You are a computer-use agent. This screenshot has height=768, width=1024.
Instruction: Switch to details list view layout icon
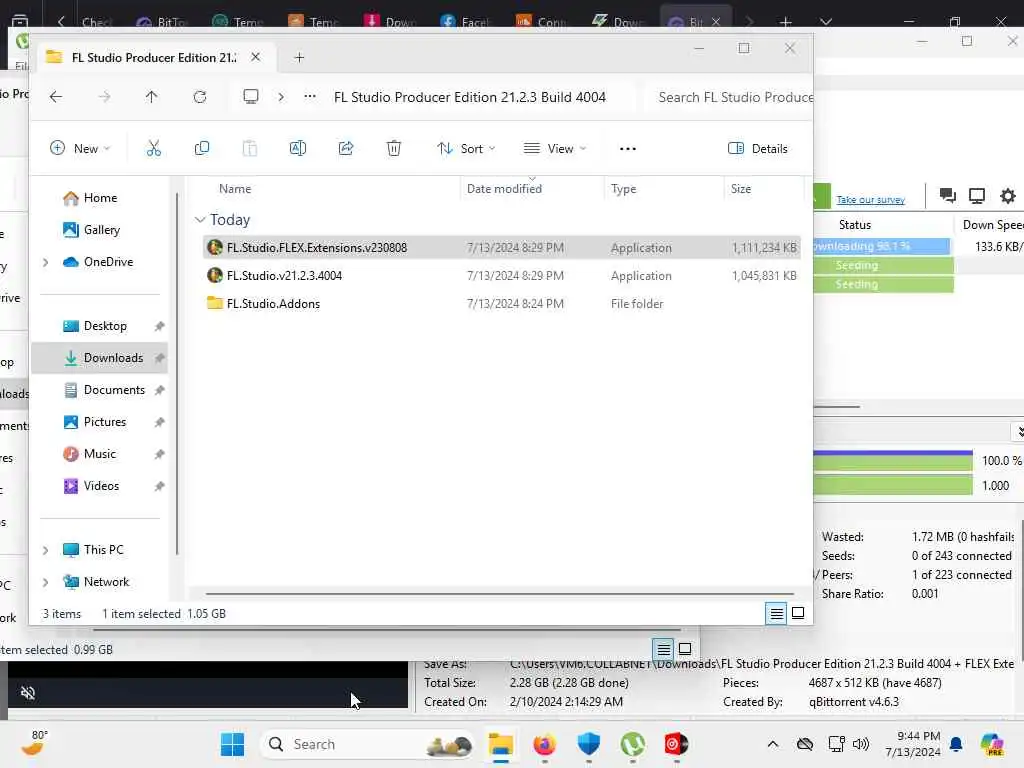point(776,613)
